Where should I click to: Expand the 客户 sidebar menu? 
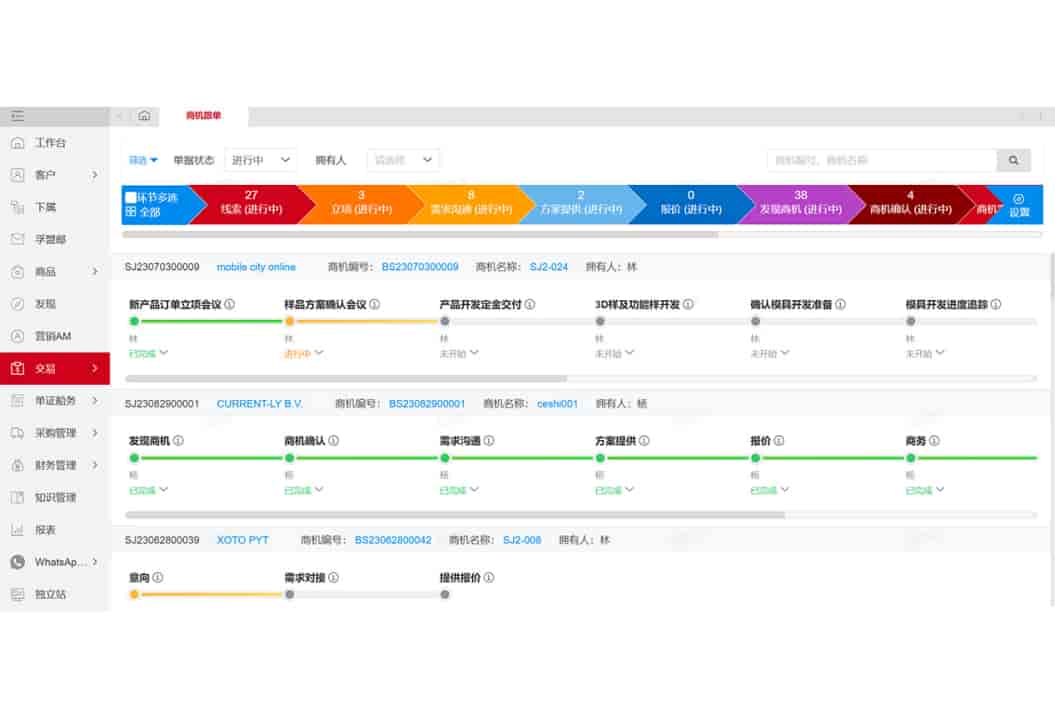click(55, 175)
